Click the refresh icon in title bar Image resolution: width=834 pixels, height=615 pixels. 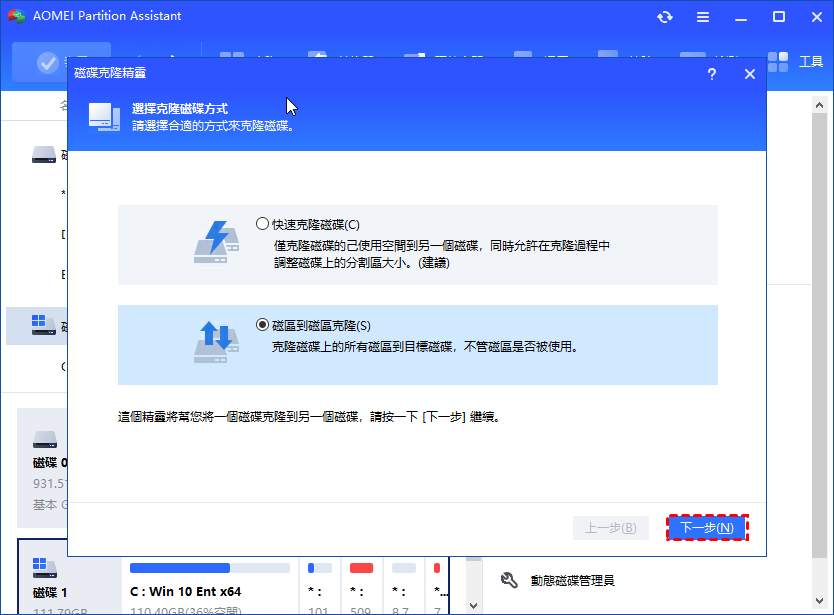point(665,17)
